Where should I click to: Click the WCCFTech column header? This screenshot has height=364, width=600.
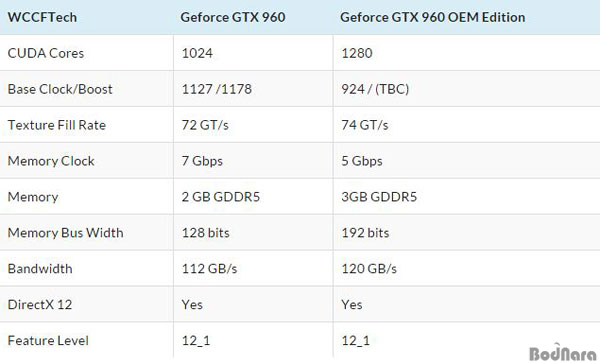42,17
